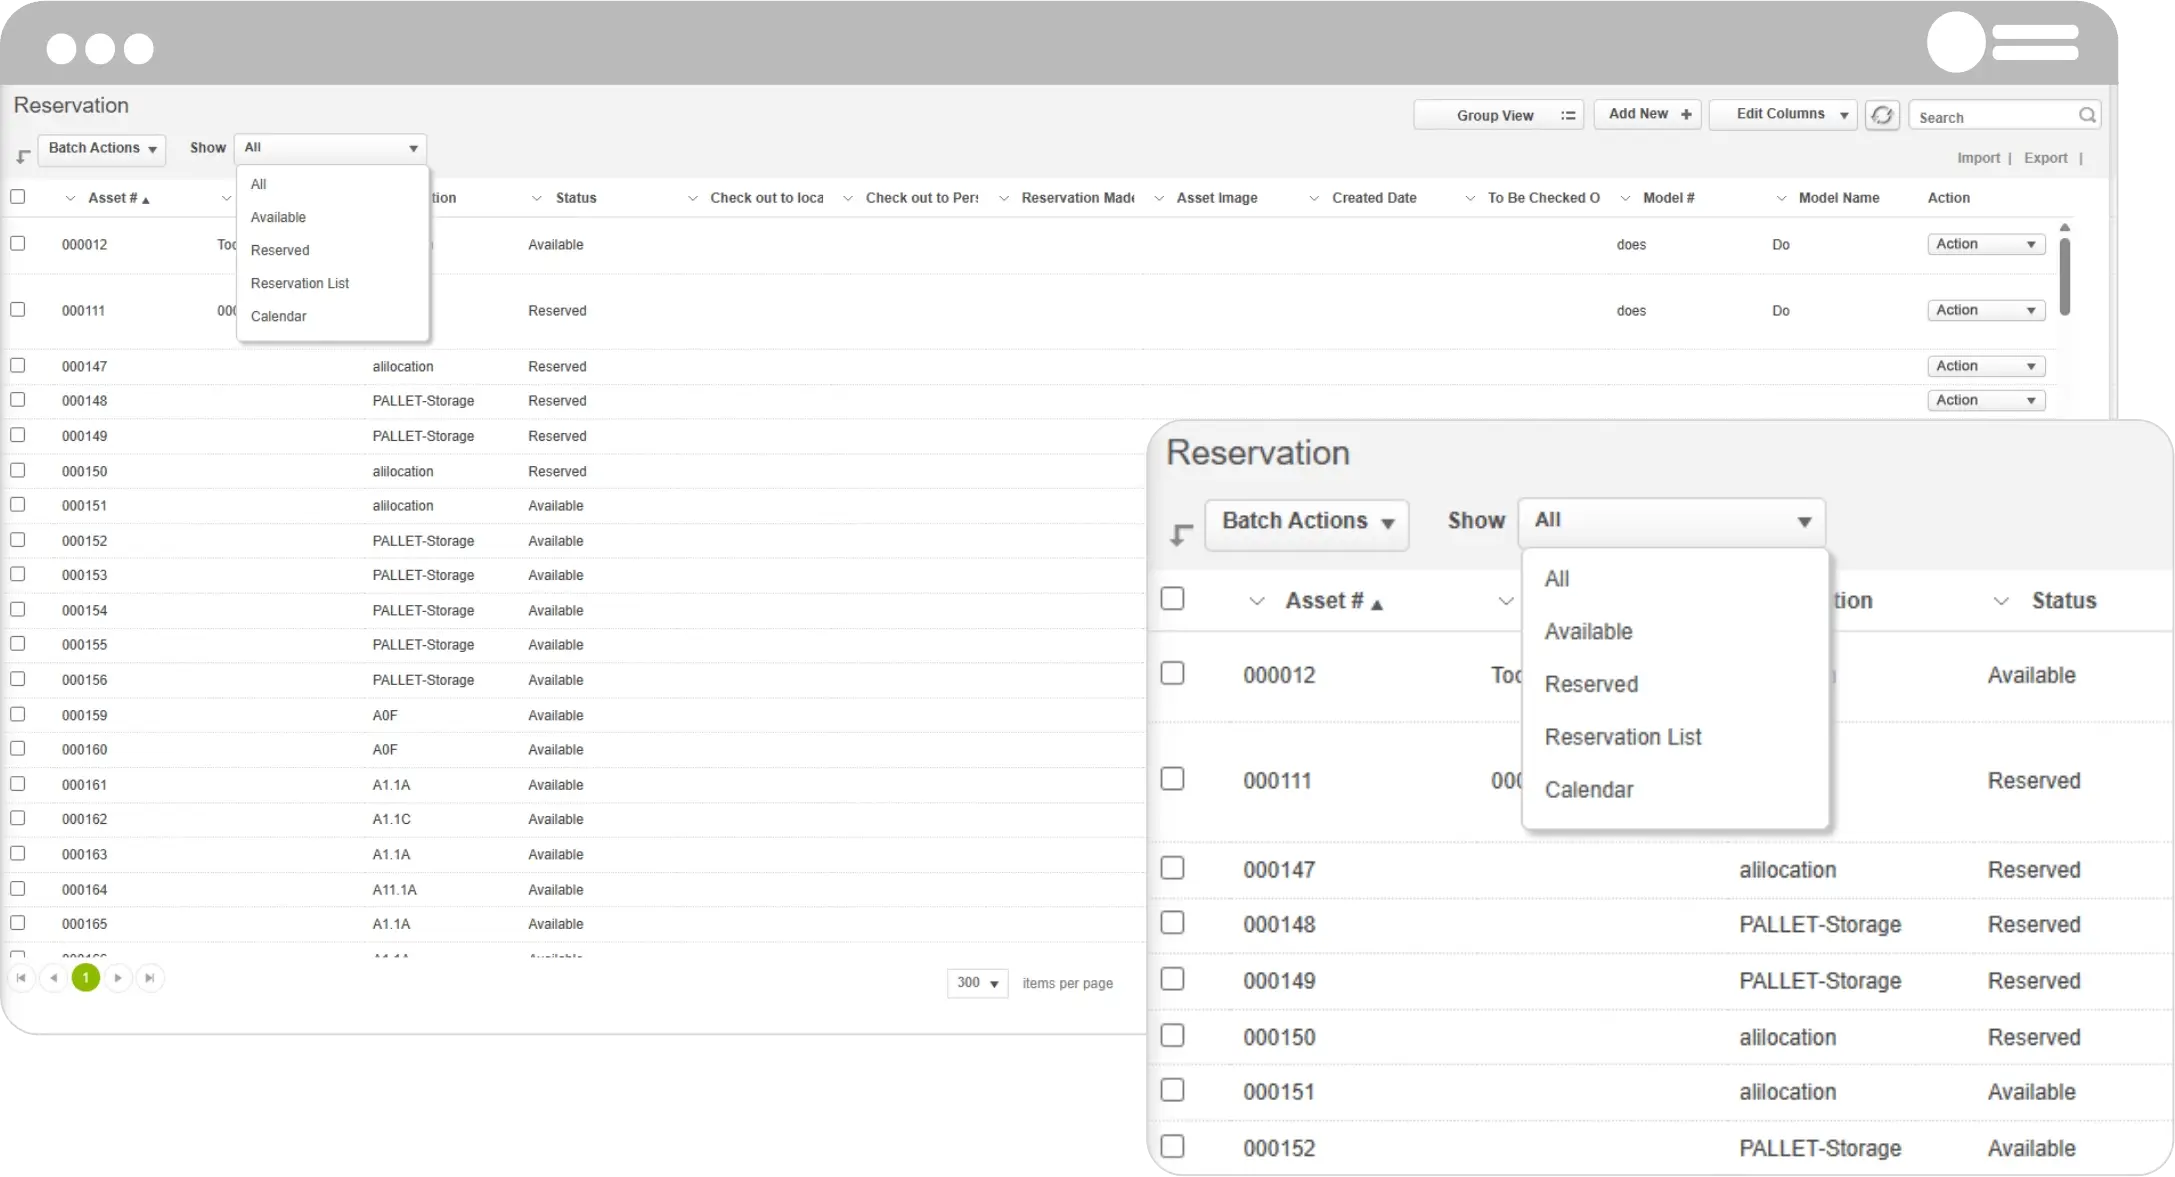The width and height of the screenshot is (2175, 1177).
Task: Change items per page from 300
Action: coord(976,983)
